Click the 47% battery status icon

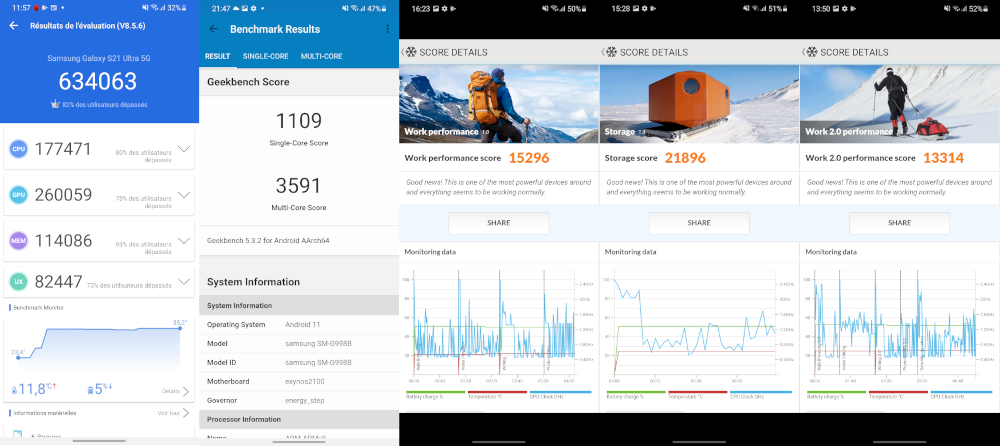click(384, 9)
